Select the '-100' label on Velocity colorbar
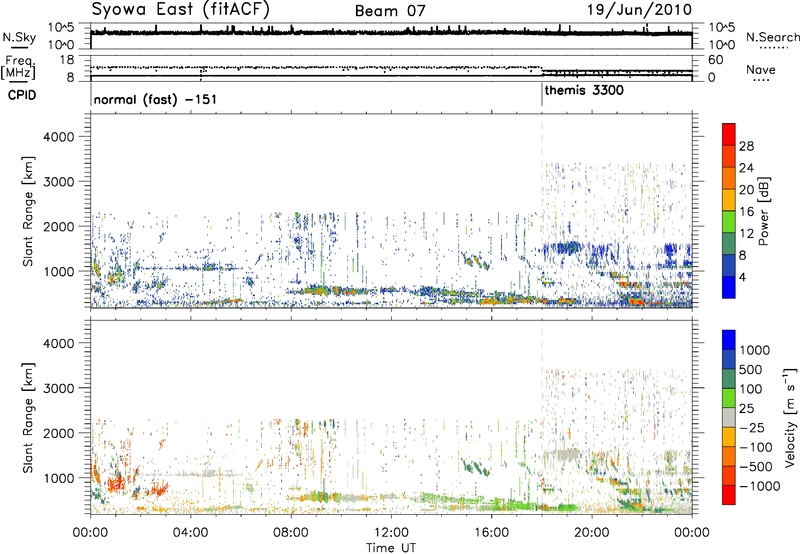 pos(756,447)
